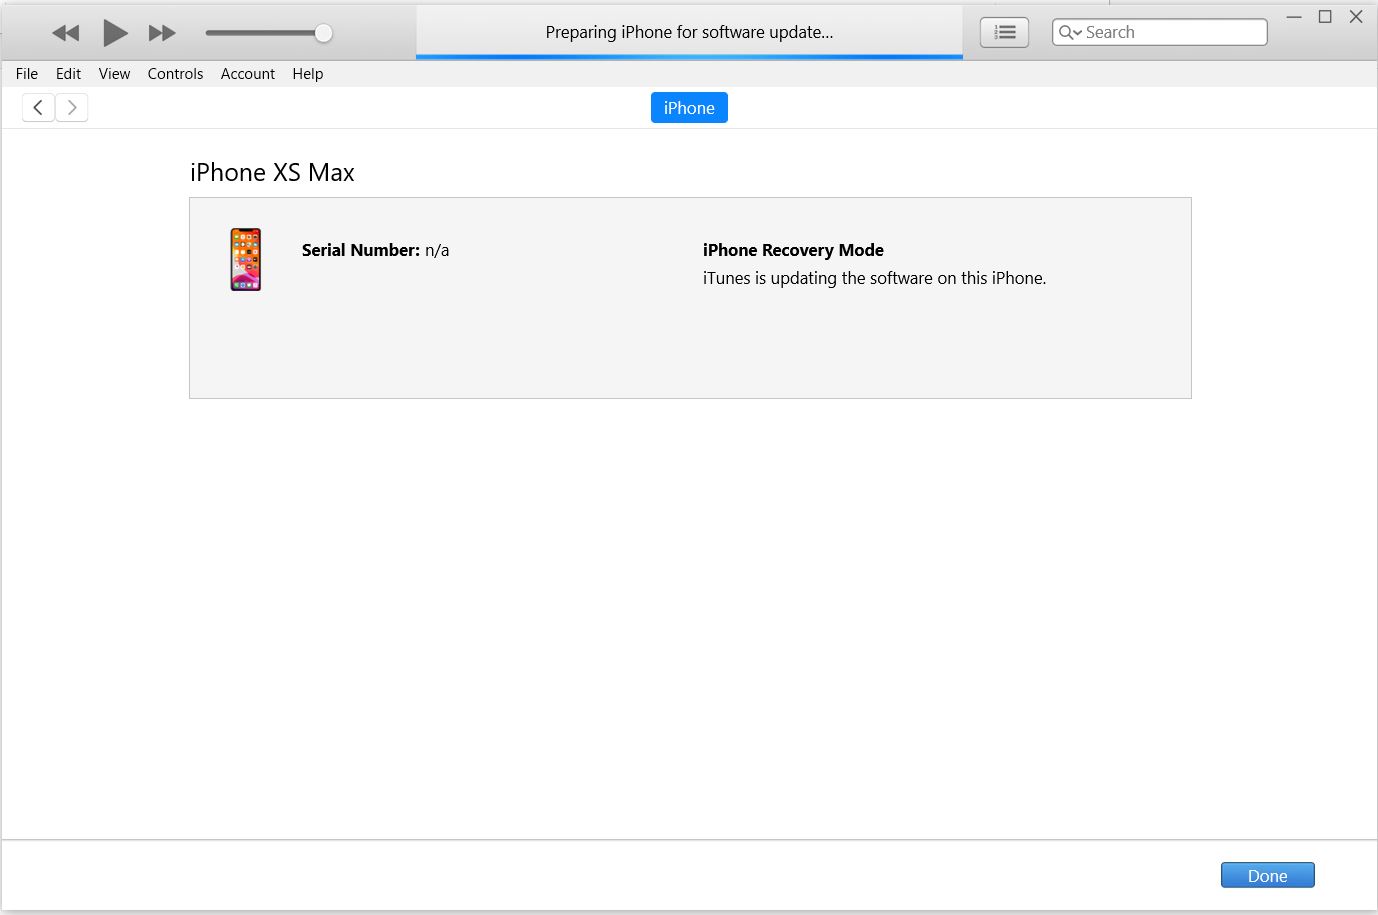Image resolution: width=1378 pixels, height=915 pixels.
Task: Maximize the iTunes window
Action: [x=1325, y=17]
